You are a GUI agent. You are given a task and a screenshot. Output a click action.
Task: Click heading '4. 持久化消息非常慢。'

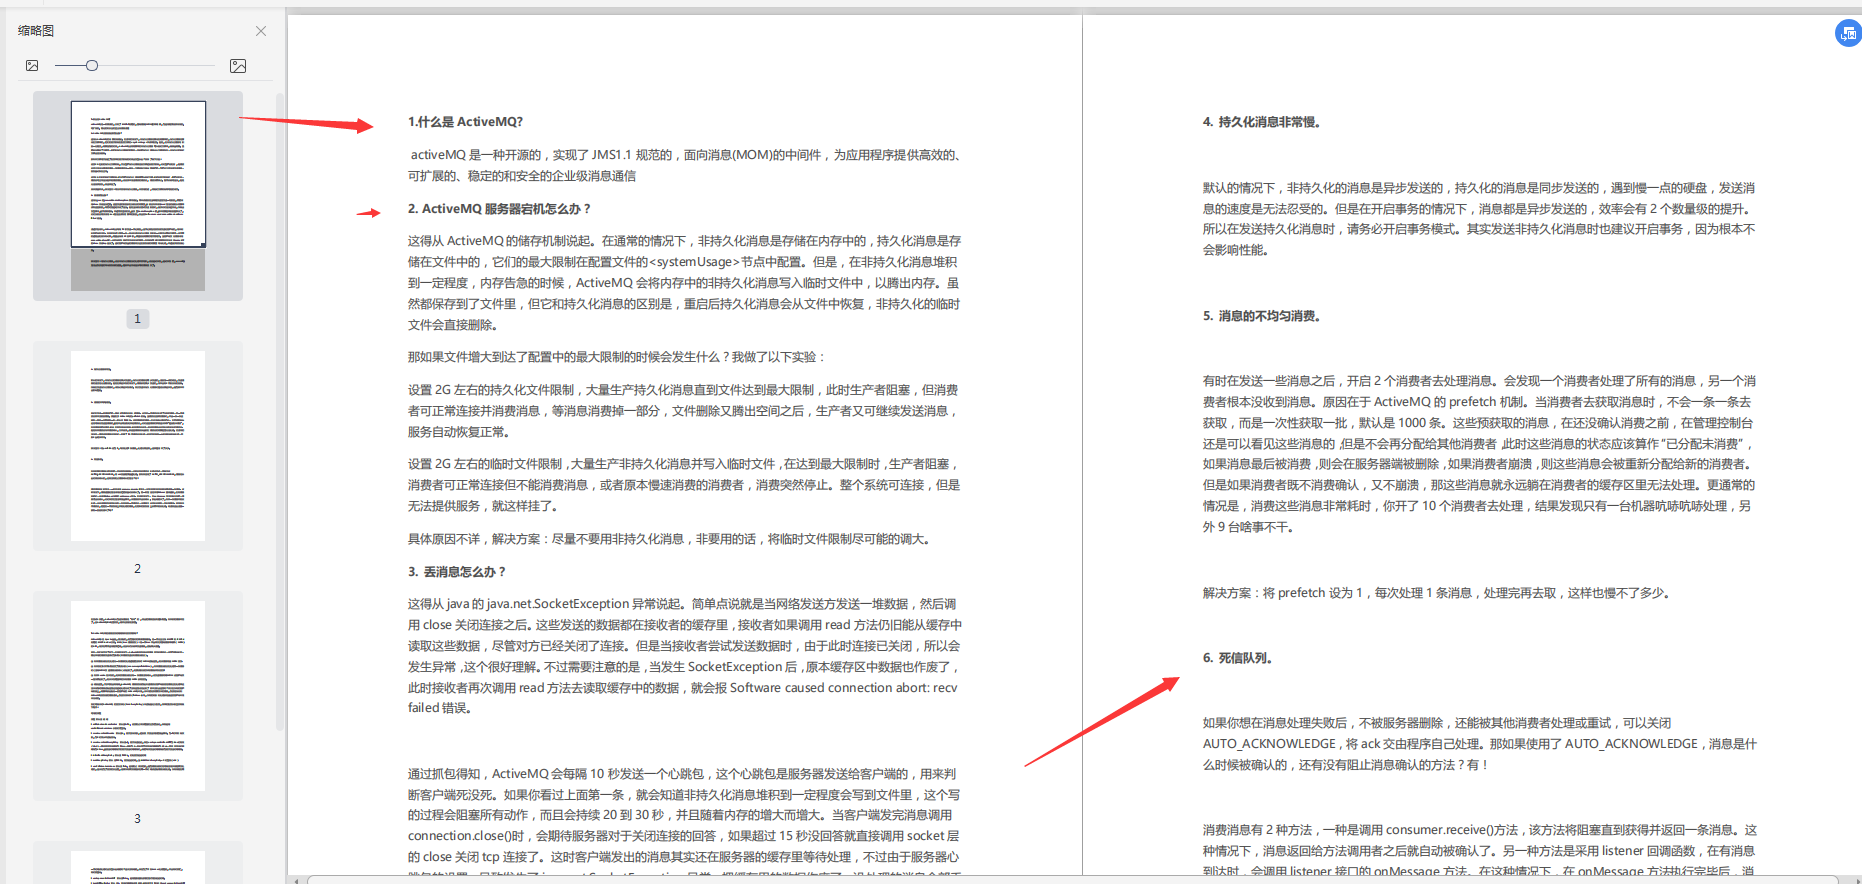click(x=1262, y=122)
